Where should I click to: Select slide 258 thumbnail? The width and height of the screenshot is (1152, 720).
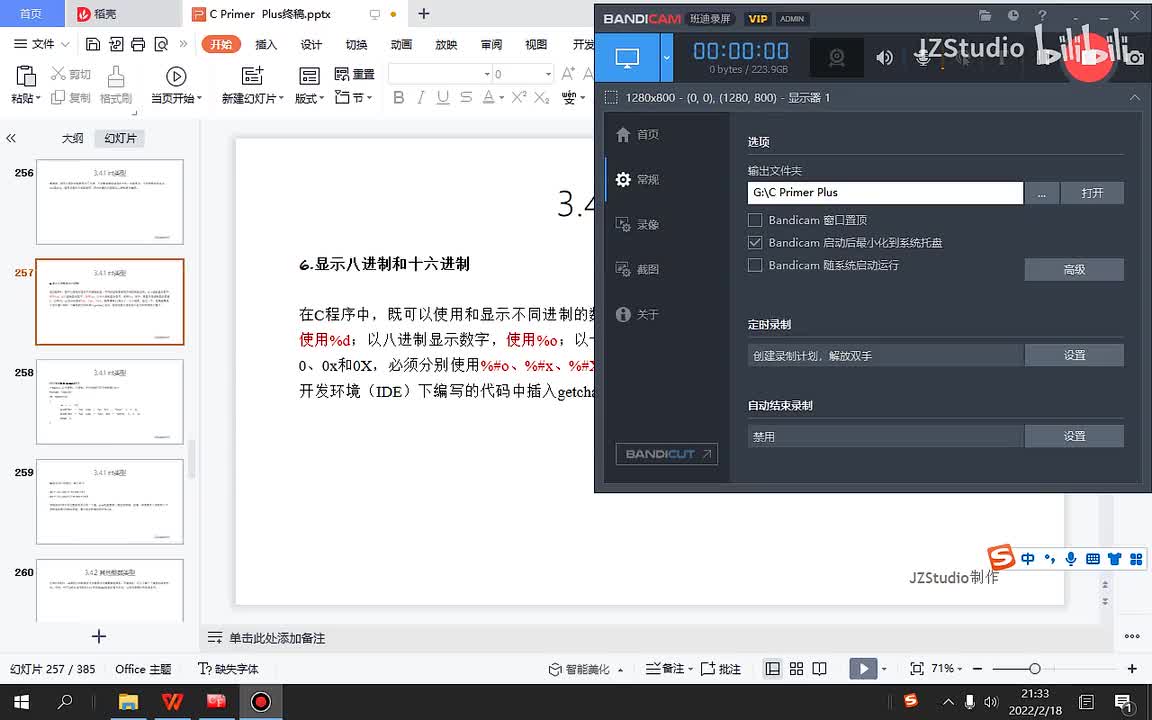click(109, 402)
